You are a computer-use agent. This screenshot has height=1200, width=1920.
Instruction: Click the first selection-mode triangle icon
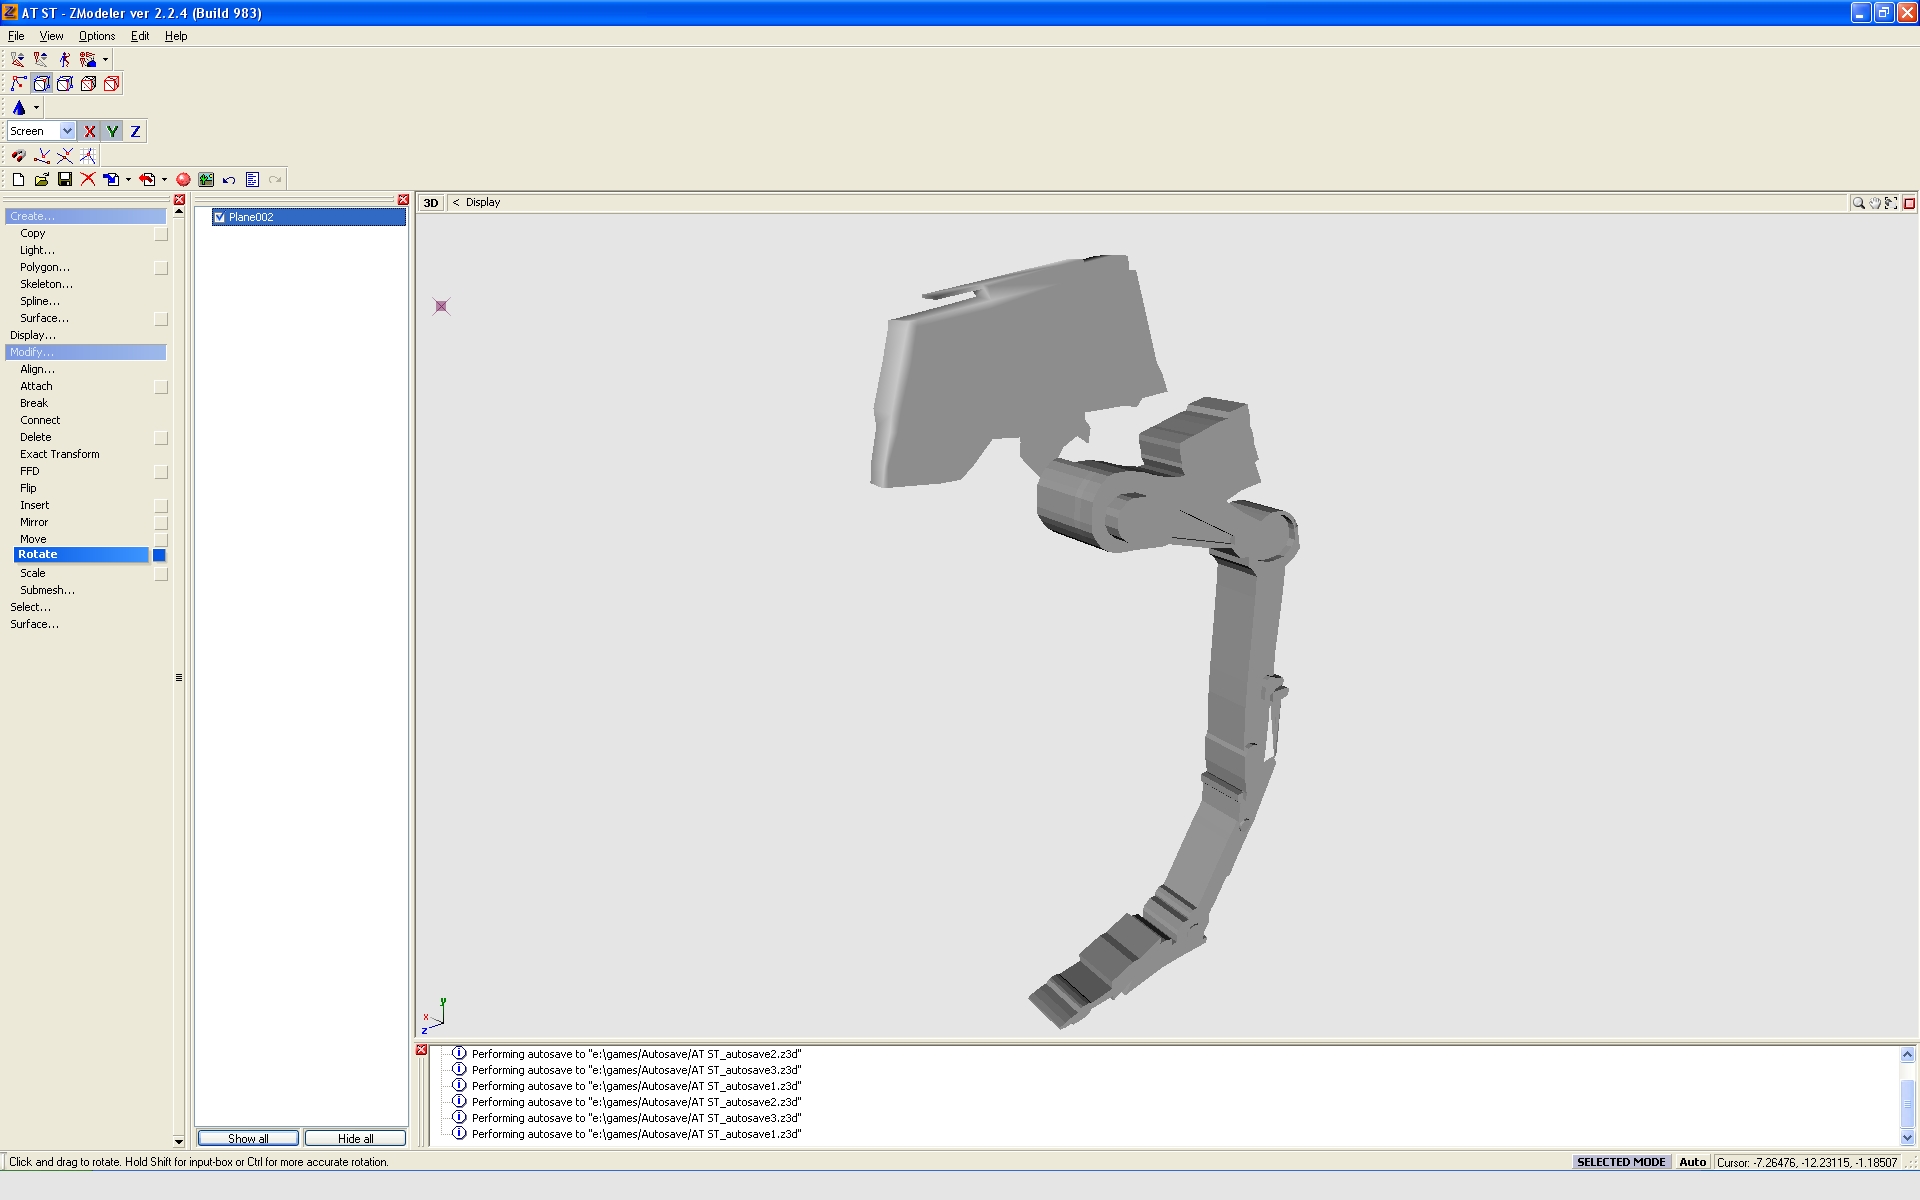coord(18,60)
